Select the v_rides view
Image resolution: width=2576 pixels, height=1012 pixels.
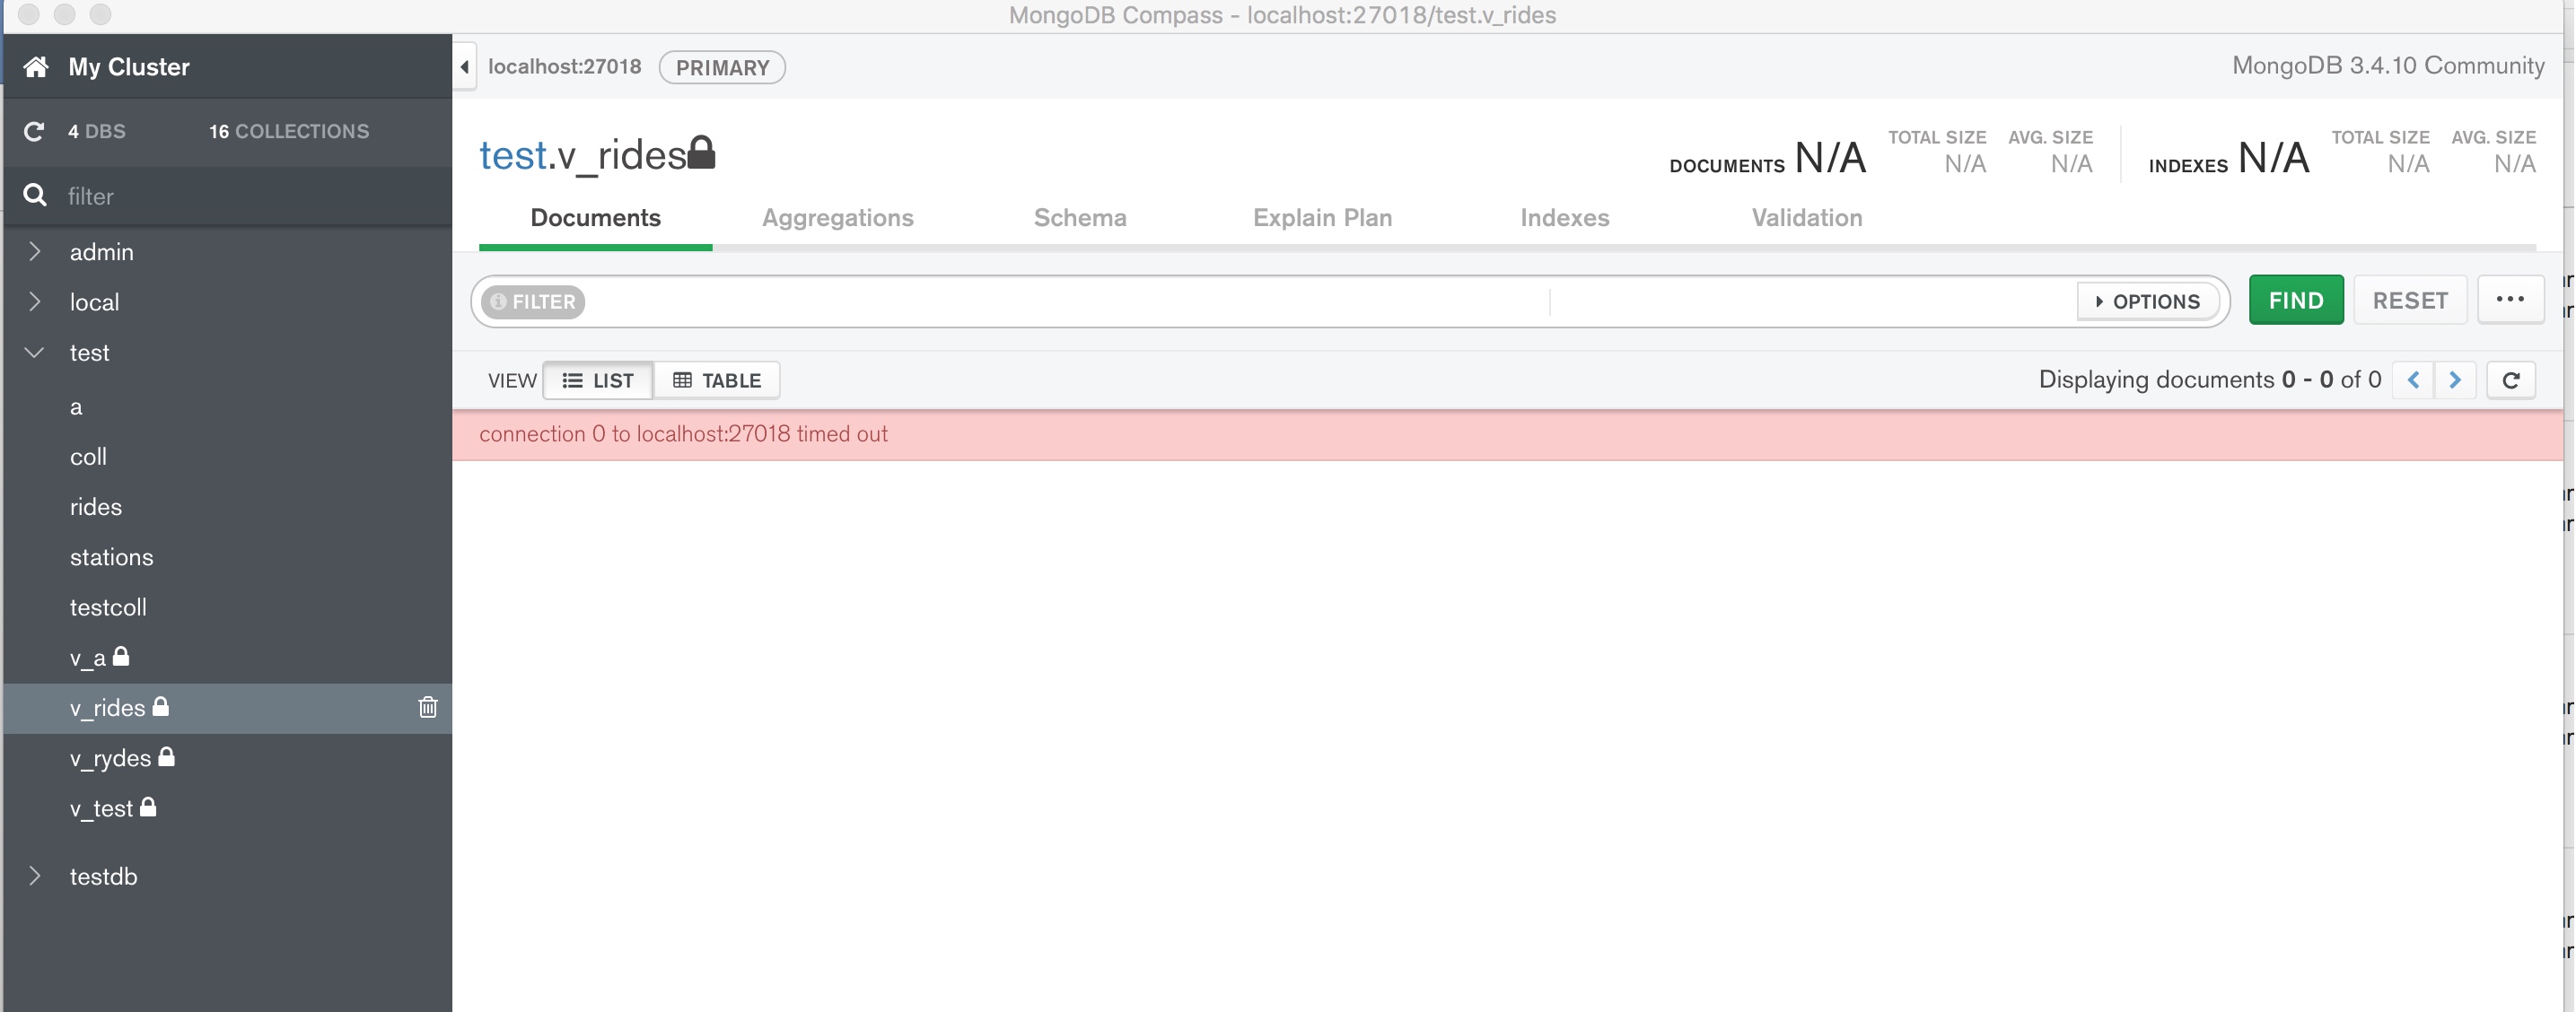tap(227, 708)
